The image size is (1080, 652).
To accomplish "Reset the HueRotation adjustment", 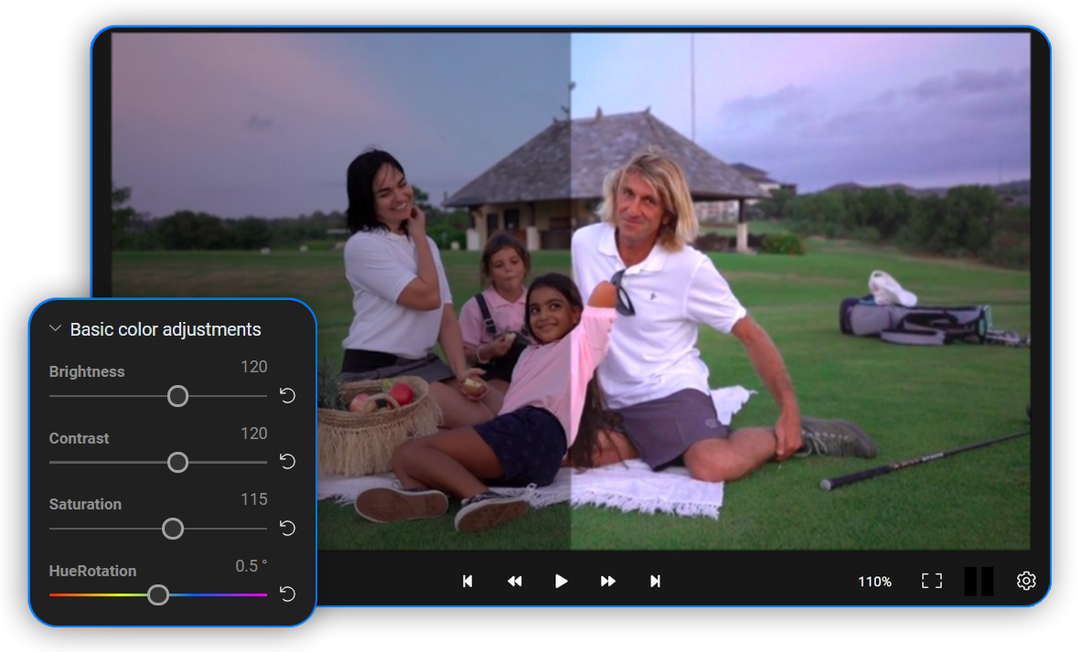I will pyautogui.click(x=287, y=594).
